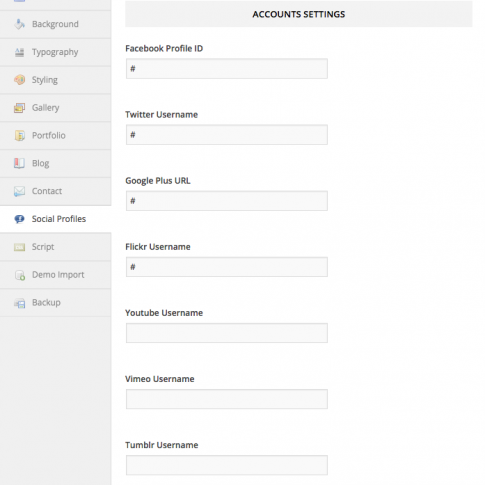Click the Contact envelope icon
The image size is (485, 485).
[x=19, y=191]
